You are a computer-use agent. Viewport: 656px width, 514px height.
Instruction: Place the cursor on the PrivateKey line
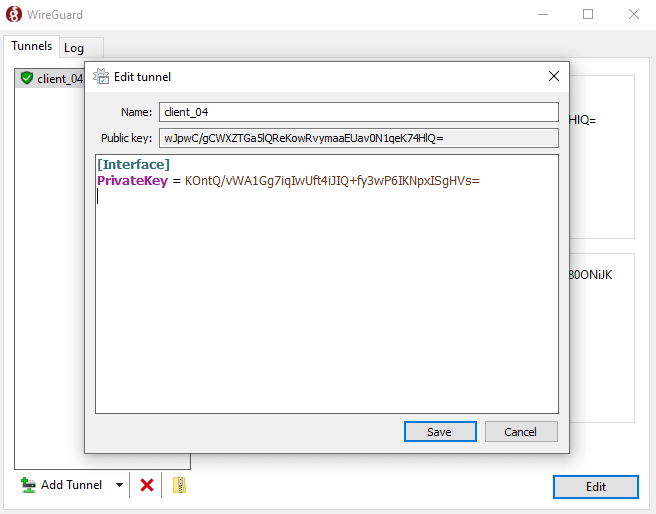click(x=288, y=181)
